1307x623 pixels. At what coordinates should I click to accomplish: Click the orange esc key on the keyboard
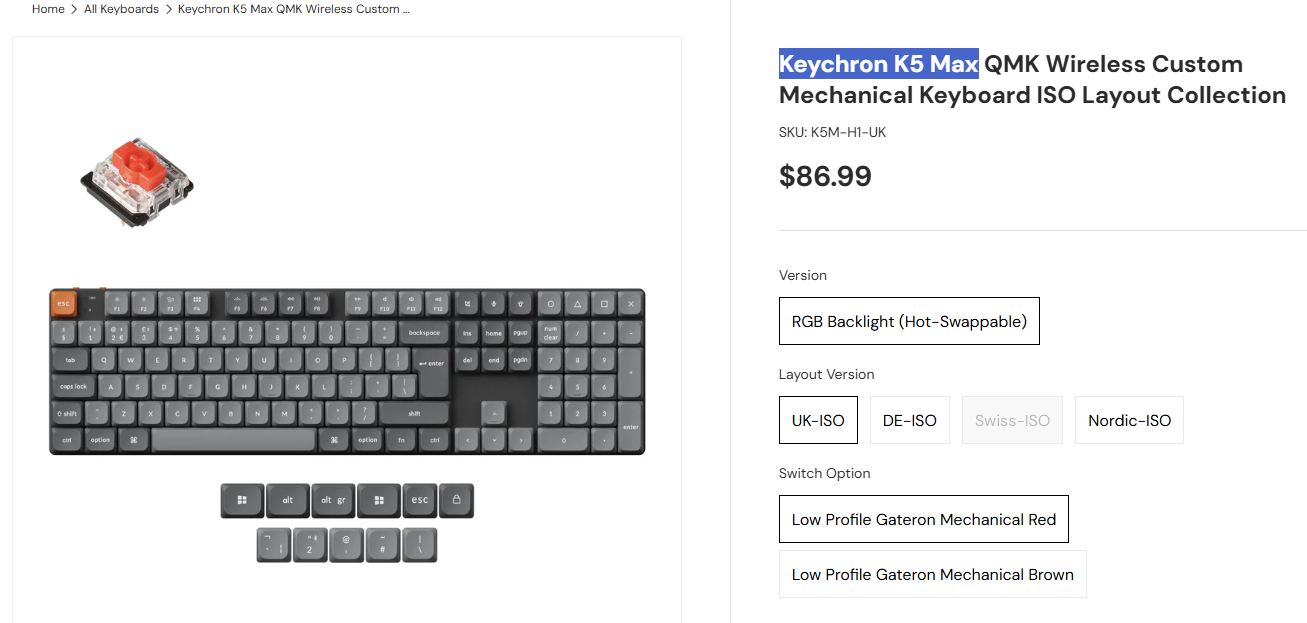[64, 303]
